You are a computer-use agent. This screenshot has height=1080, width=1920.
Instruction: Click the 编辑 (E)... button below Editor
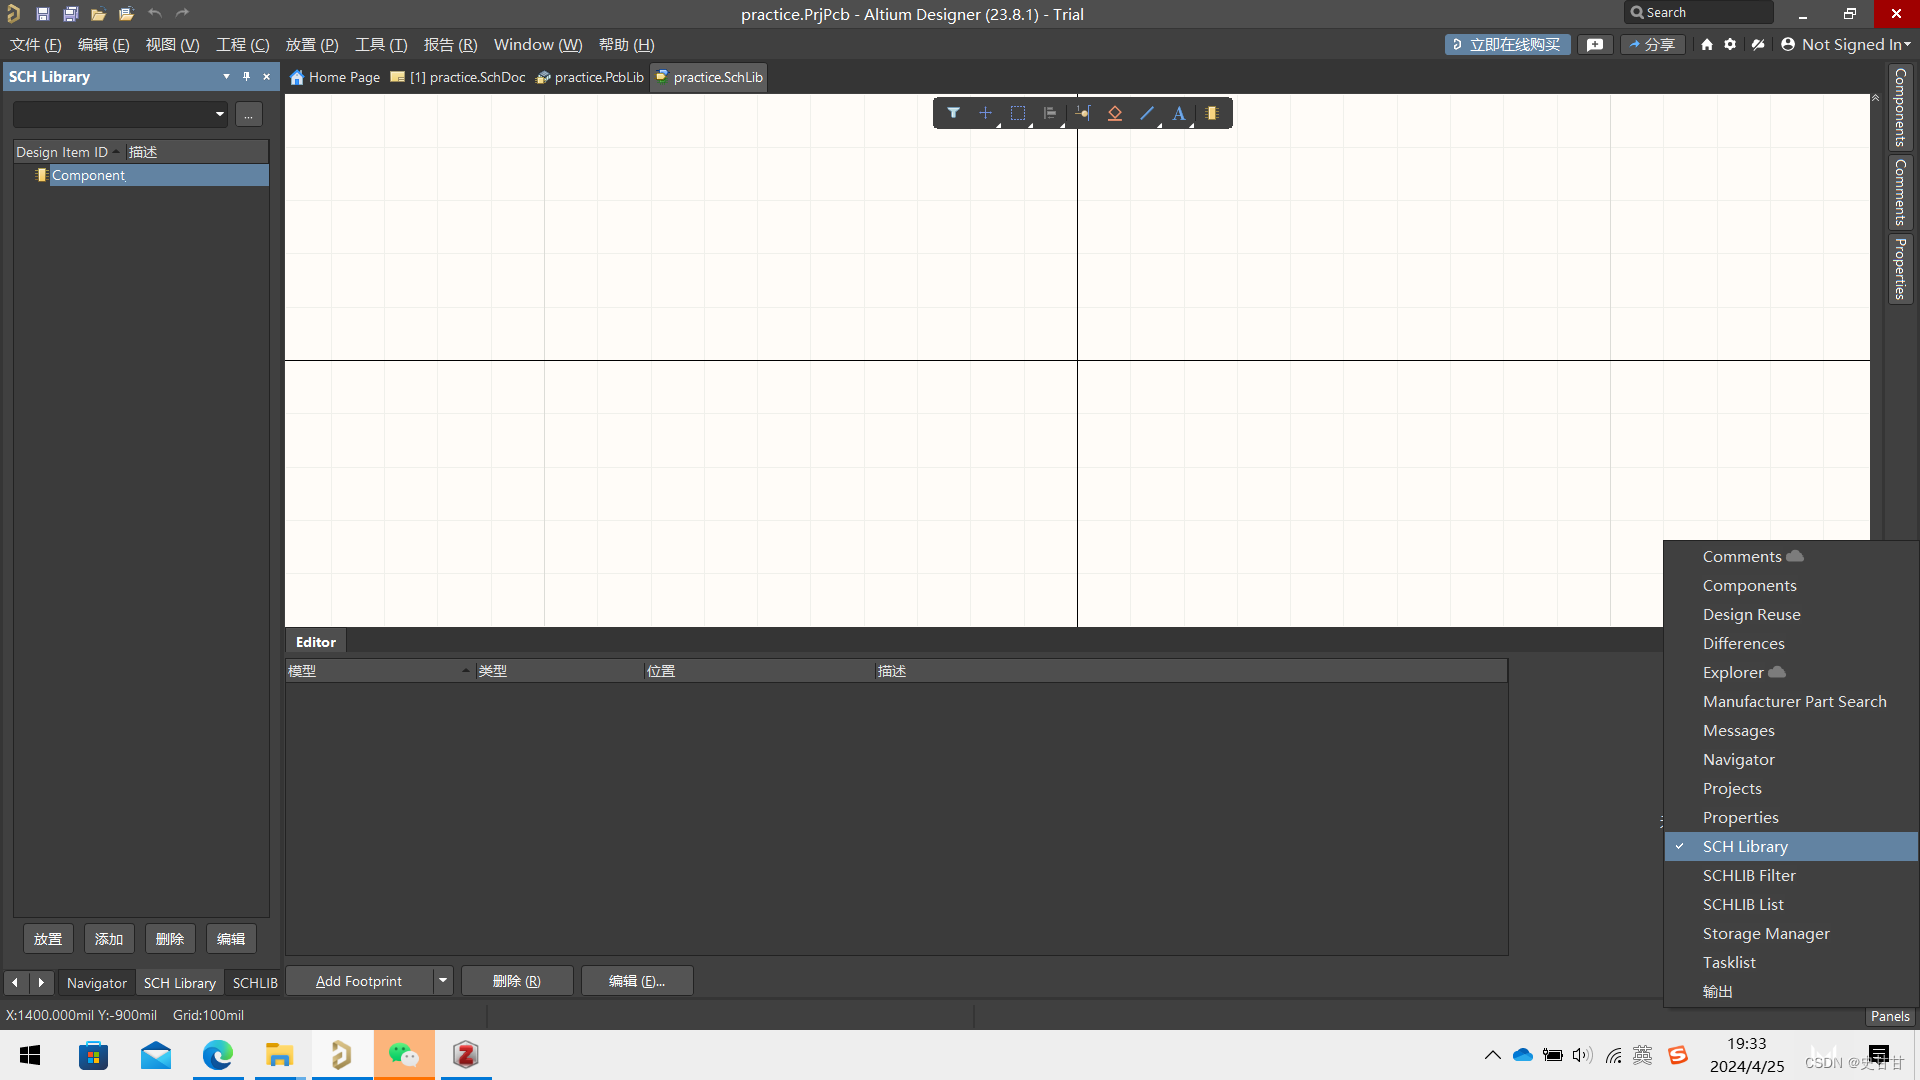pyautogui.click(x=636, y=981)
